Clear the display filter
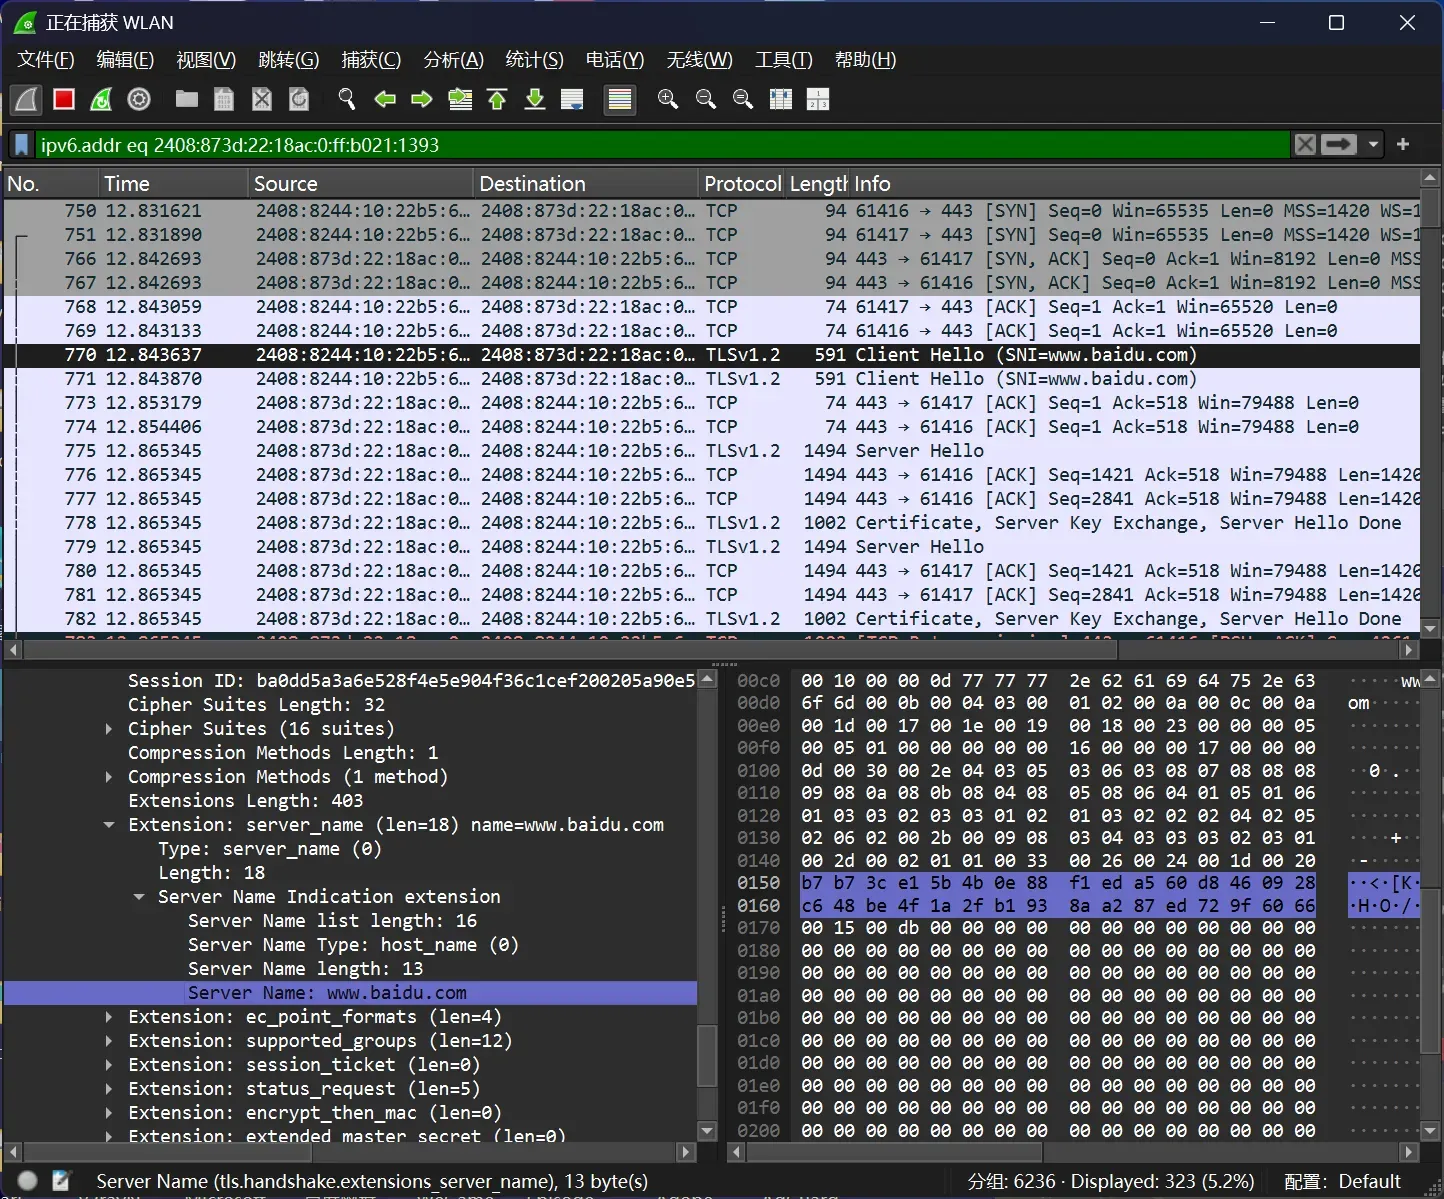 1305,145
